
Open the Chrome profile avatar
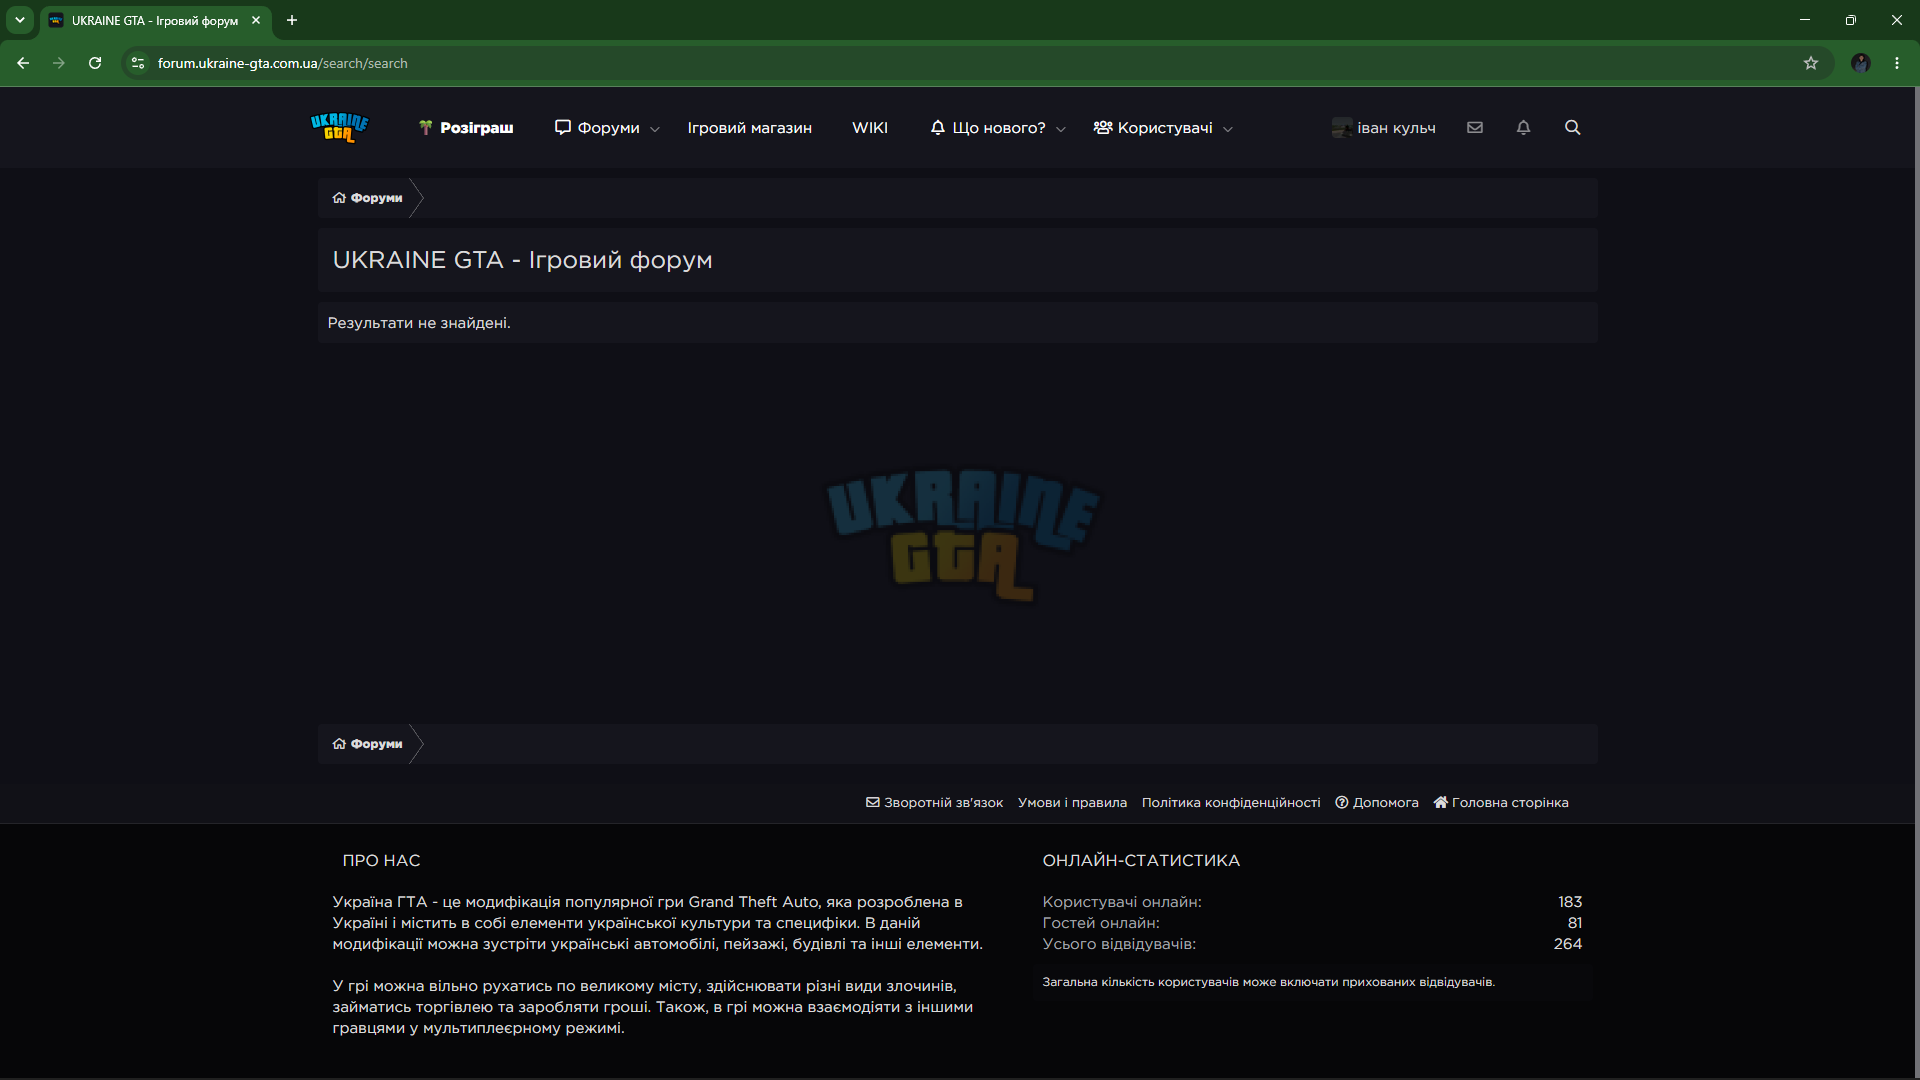(1861, 63)
